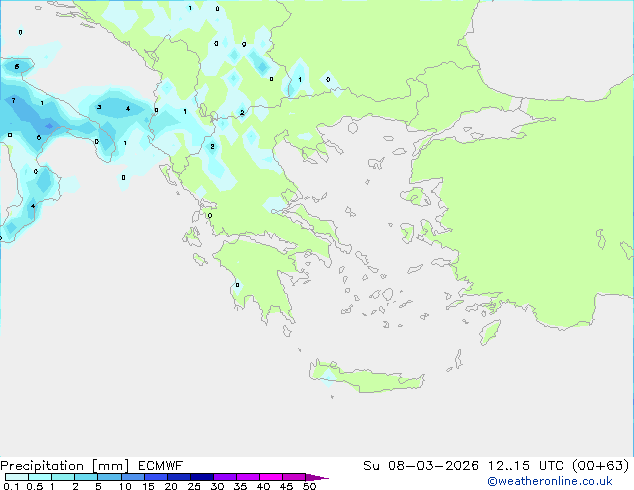
Task: Select the 0.5 mm legend color swatch
Action: pyautogui.click(x=40, y=477)
